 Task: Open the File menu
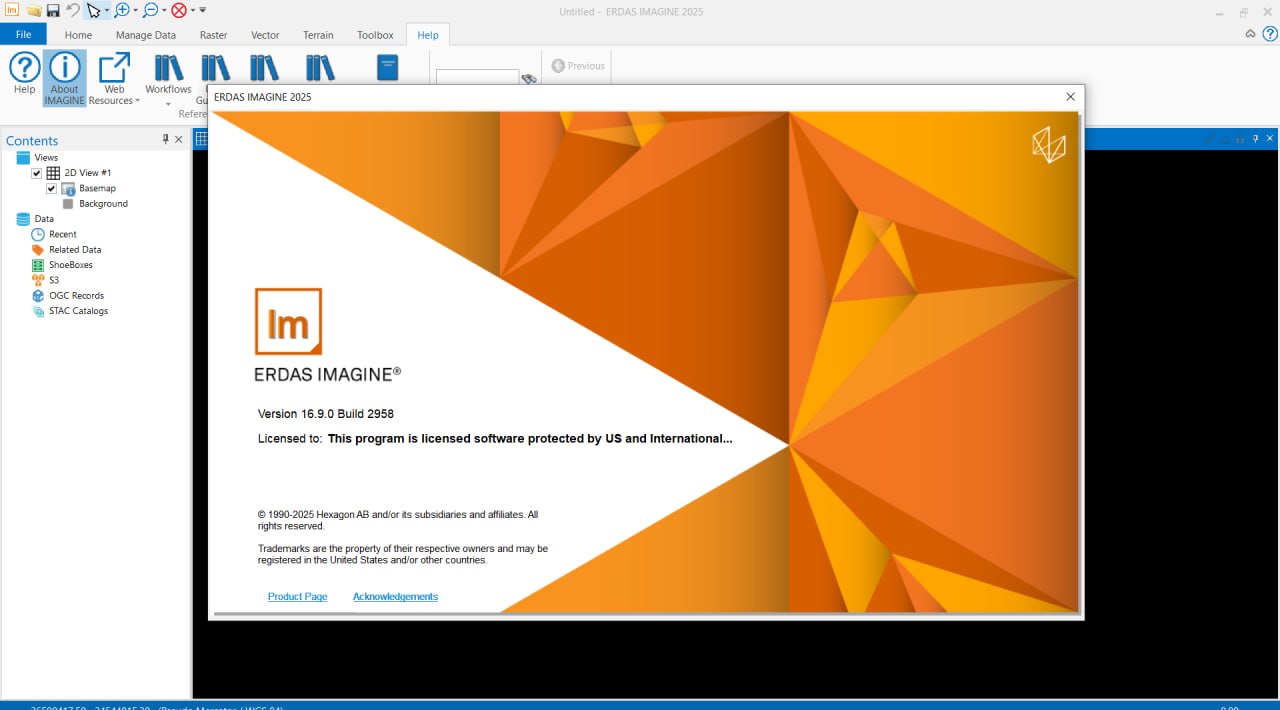pos(23,35)
